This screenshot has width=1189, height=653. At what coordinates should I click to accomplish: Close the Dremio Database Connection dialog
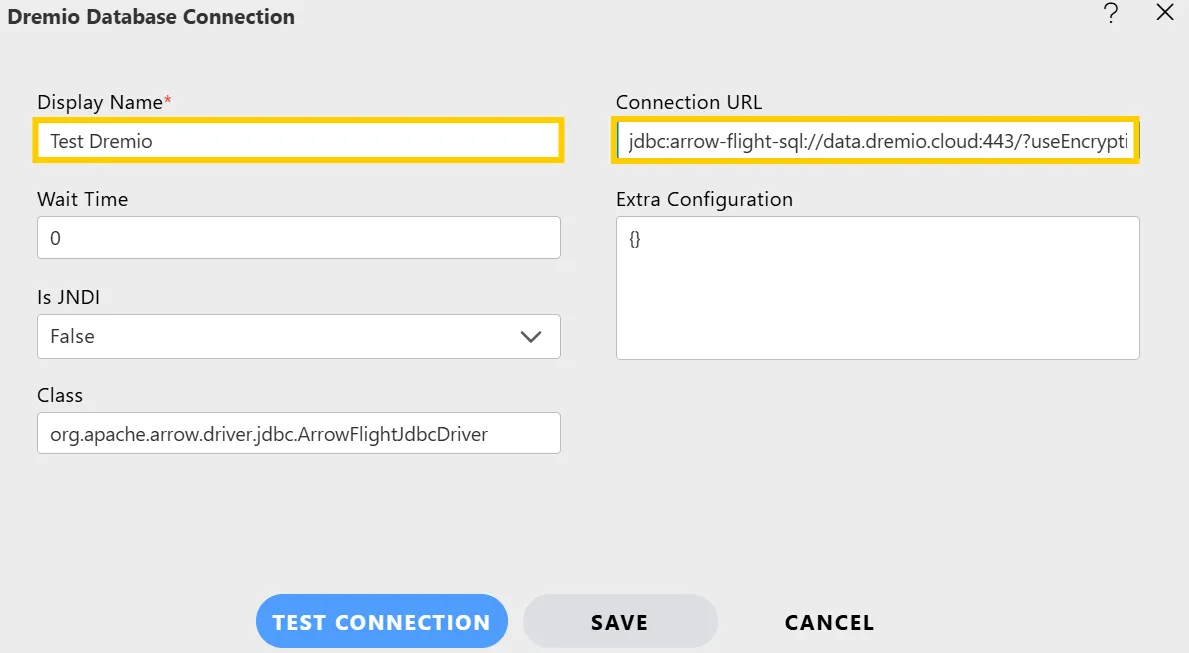(1165, 12)
